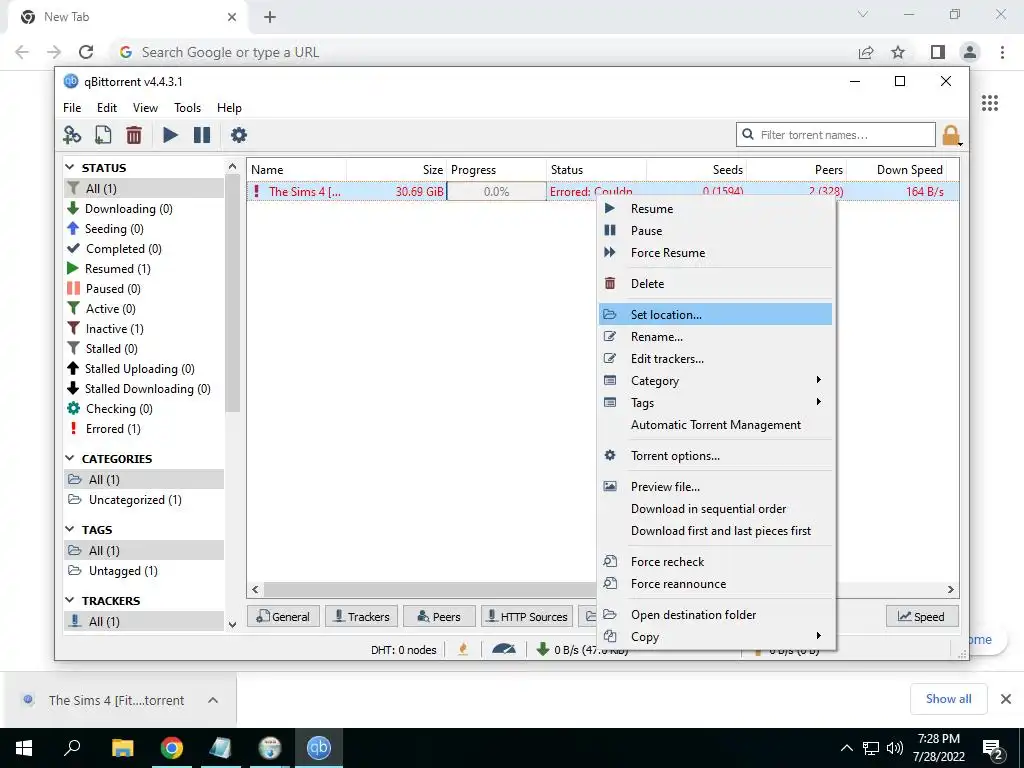Click the Filter torrent names field
Image resolution: width=1024 pixels, height=768 pixels.
836,135
